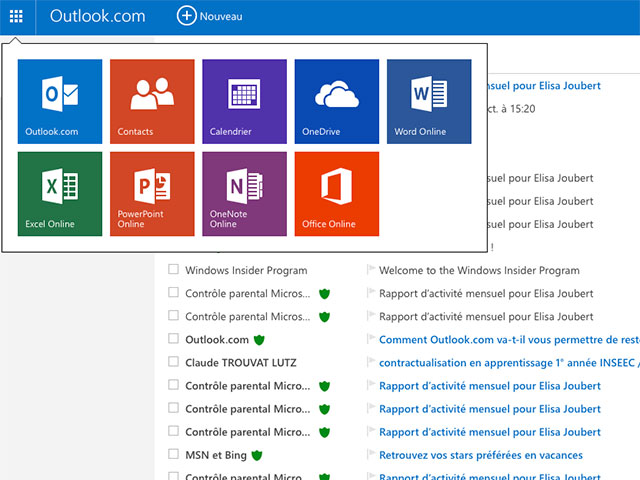This screenshot has height=480, width=640.
Task: Open the Office Online tile
Action: pyautogui.click(x=337, y=194)
